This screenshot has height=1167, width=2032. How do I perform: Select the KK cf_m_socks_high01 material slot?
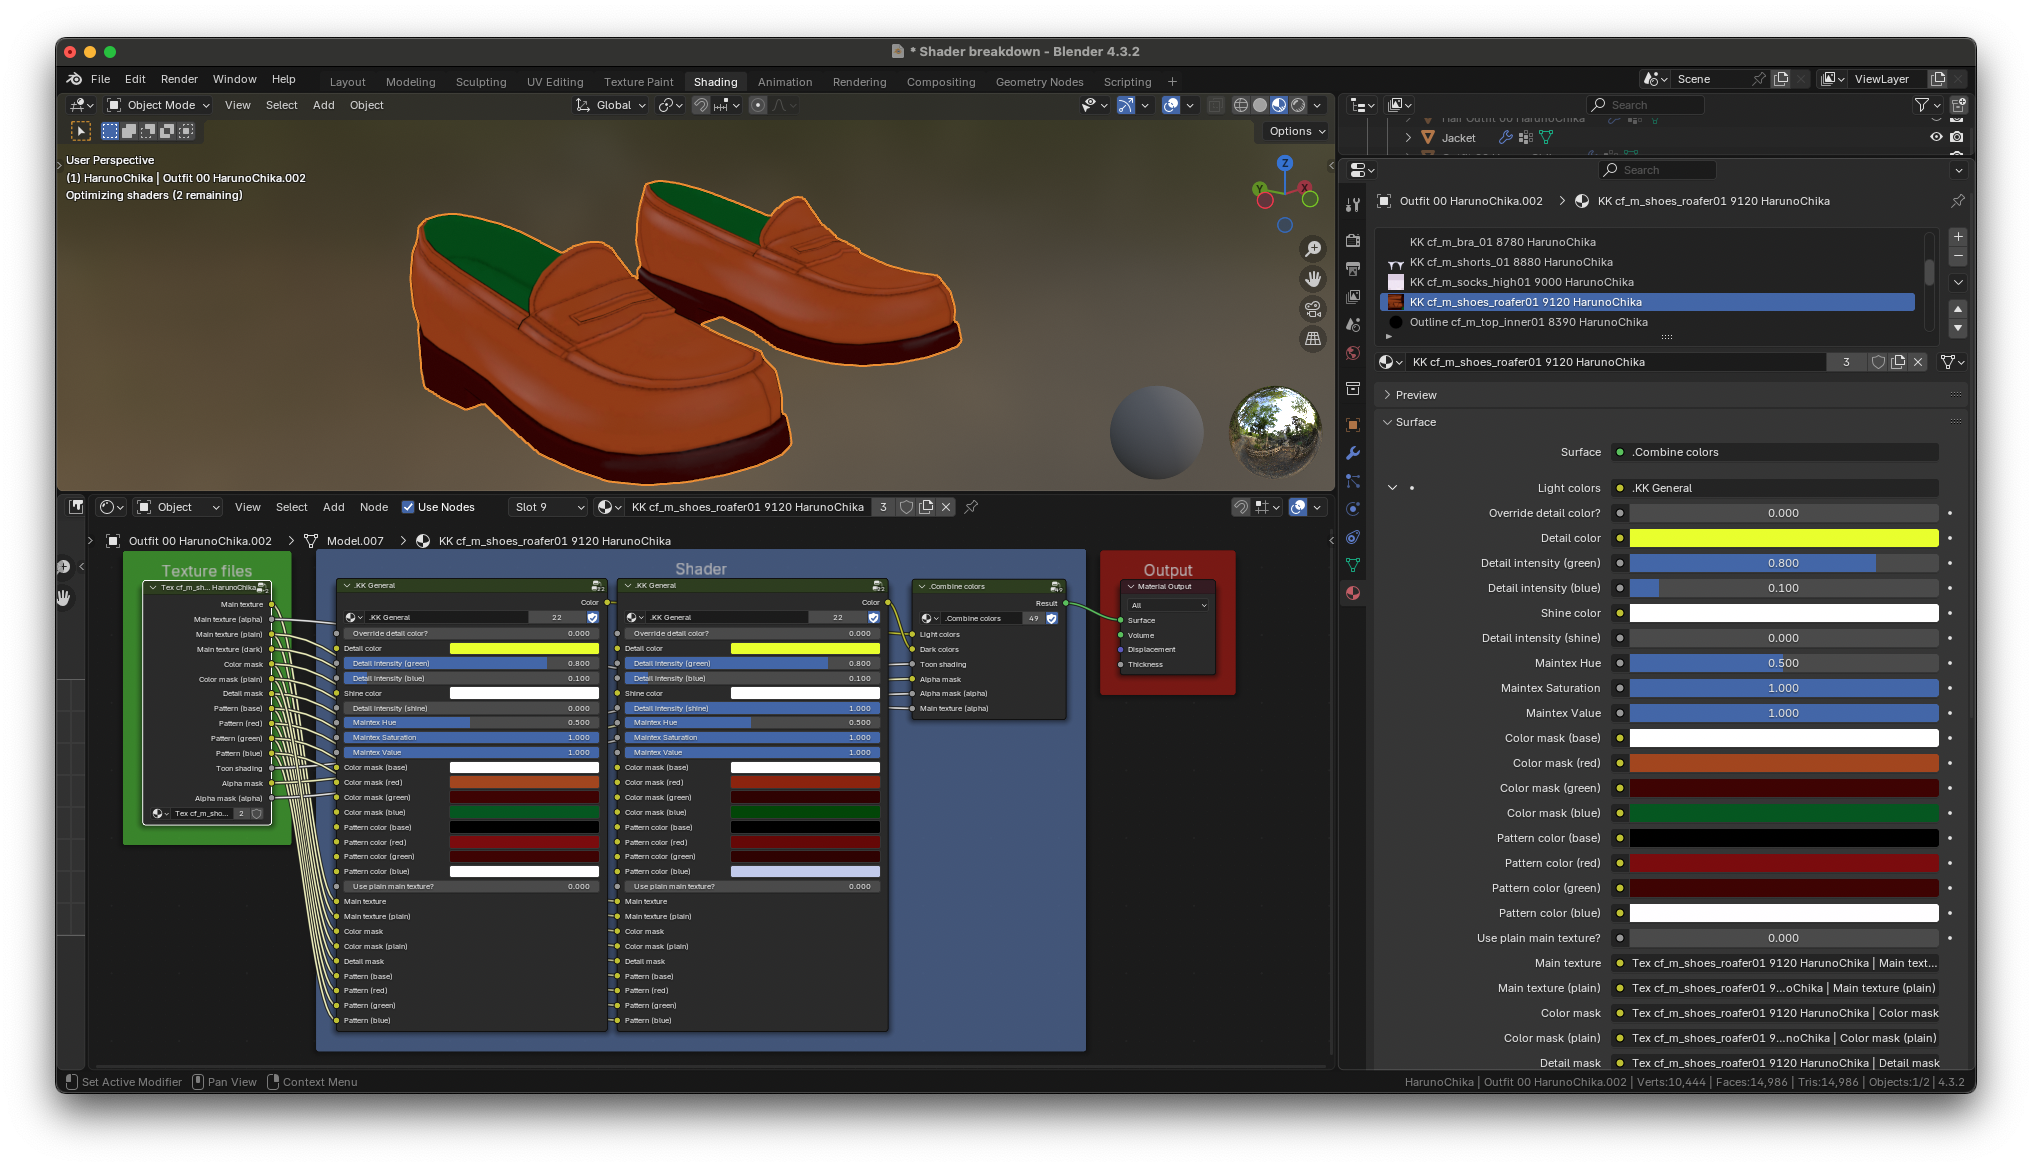click(1521, 282)
